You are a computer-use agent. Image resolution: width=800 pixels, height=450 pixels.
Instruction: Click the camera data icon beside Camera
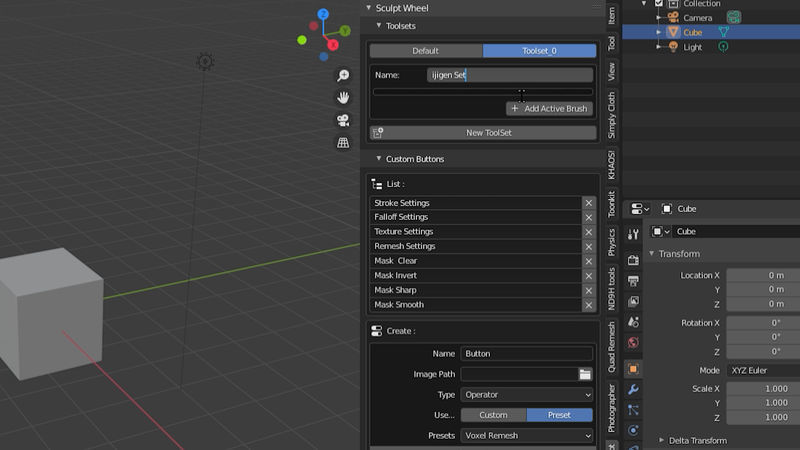(734, 17)
